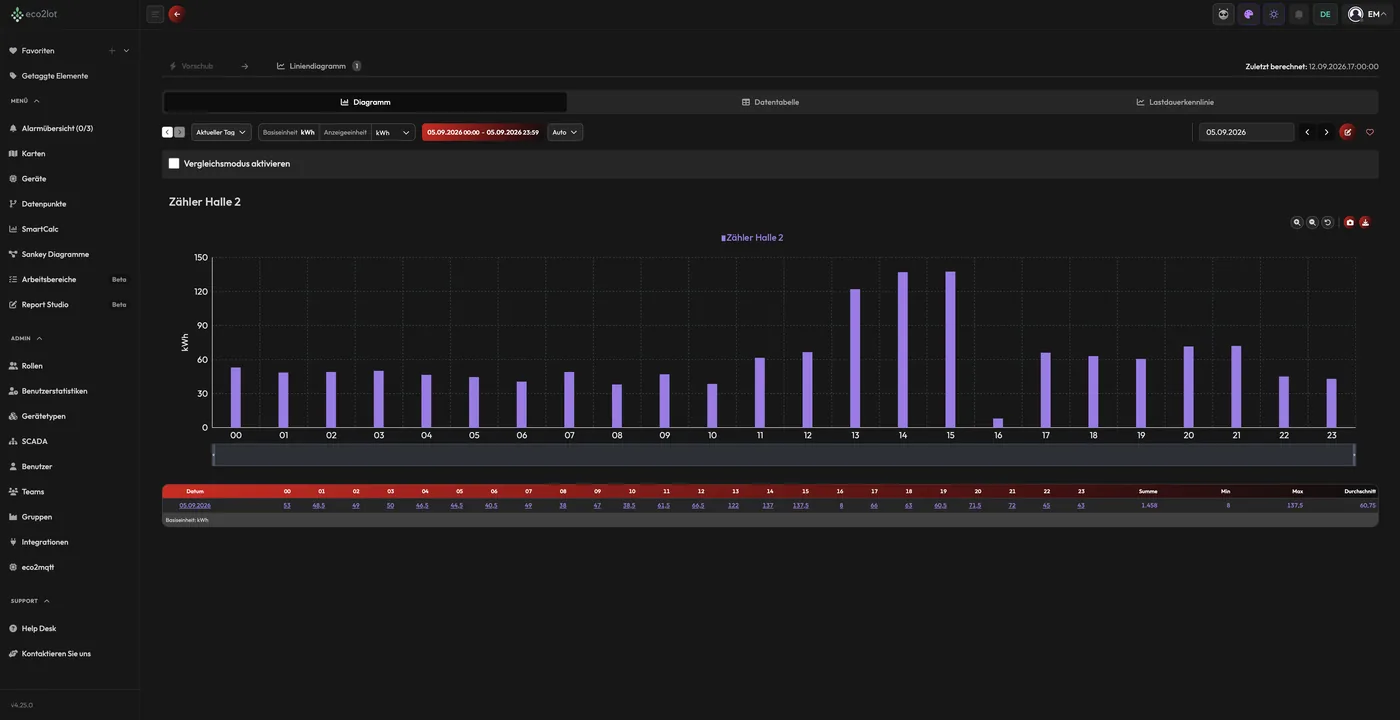Enable Vergleichsmodus aktivieren checkbox
The height and width of the screenshot is (720, 1400).
pos(174,163)
